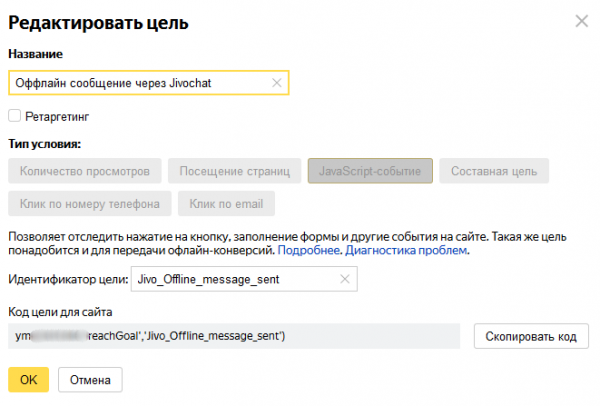Click the Идентификатор цели: label
This screenshot has height=406, width=600.
point(68,279)
